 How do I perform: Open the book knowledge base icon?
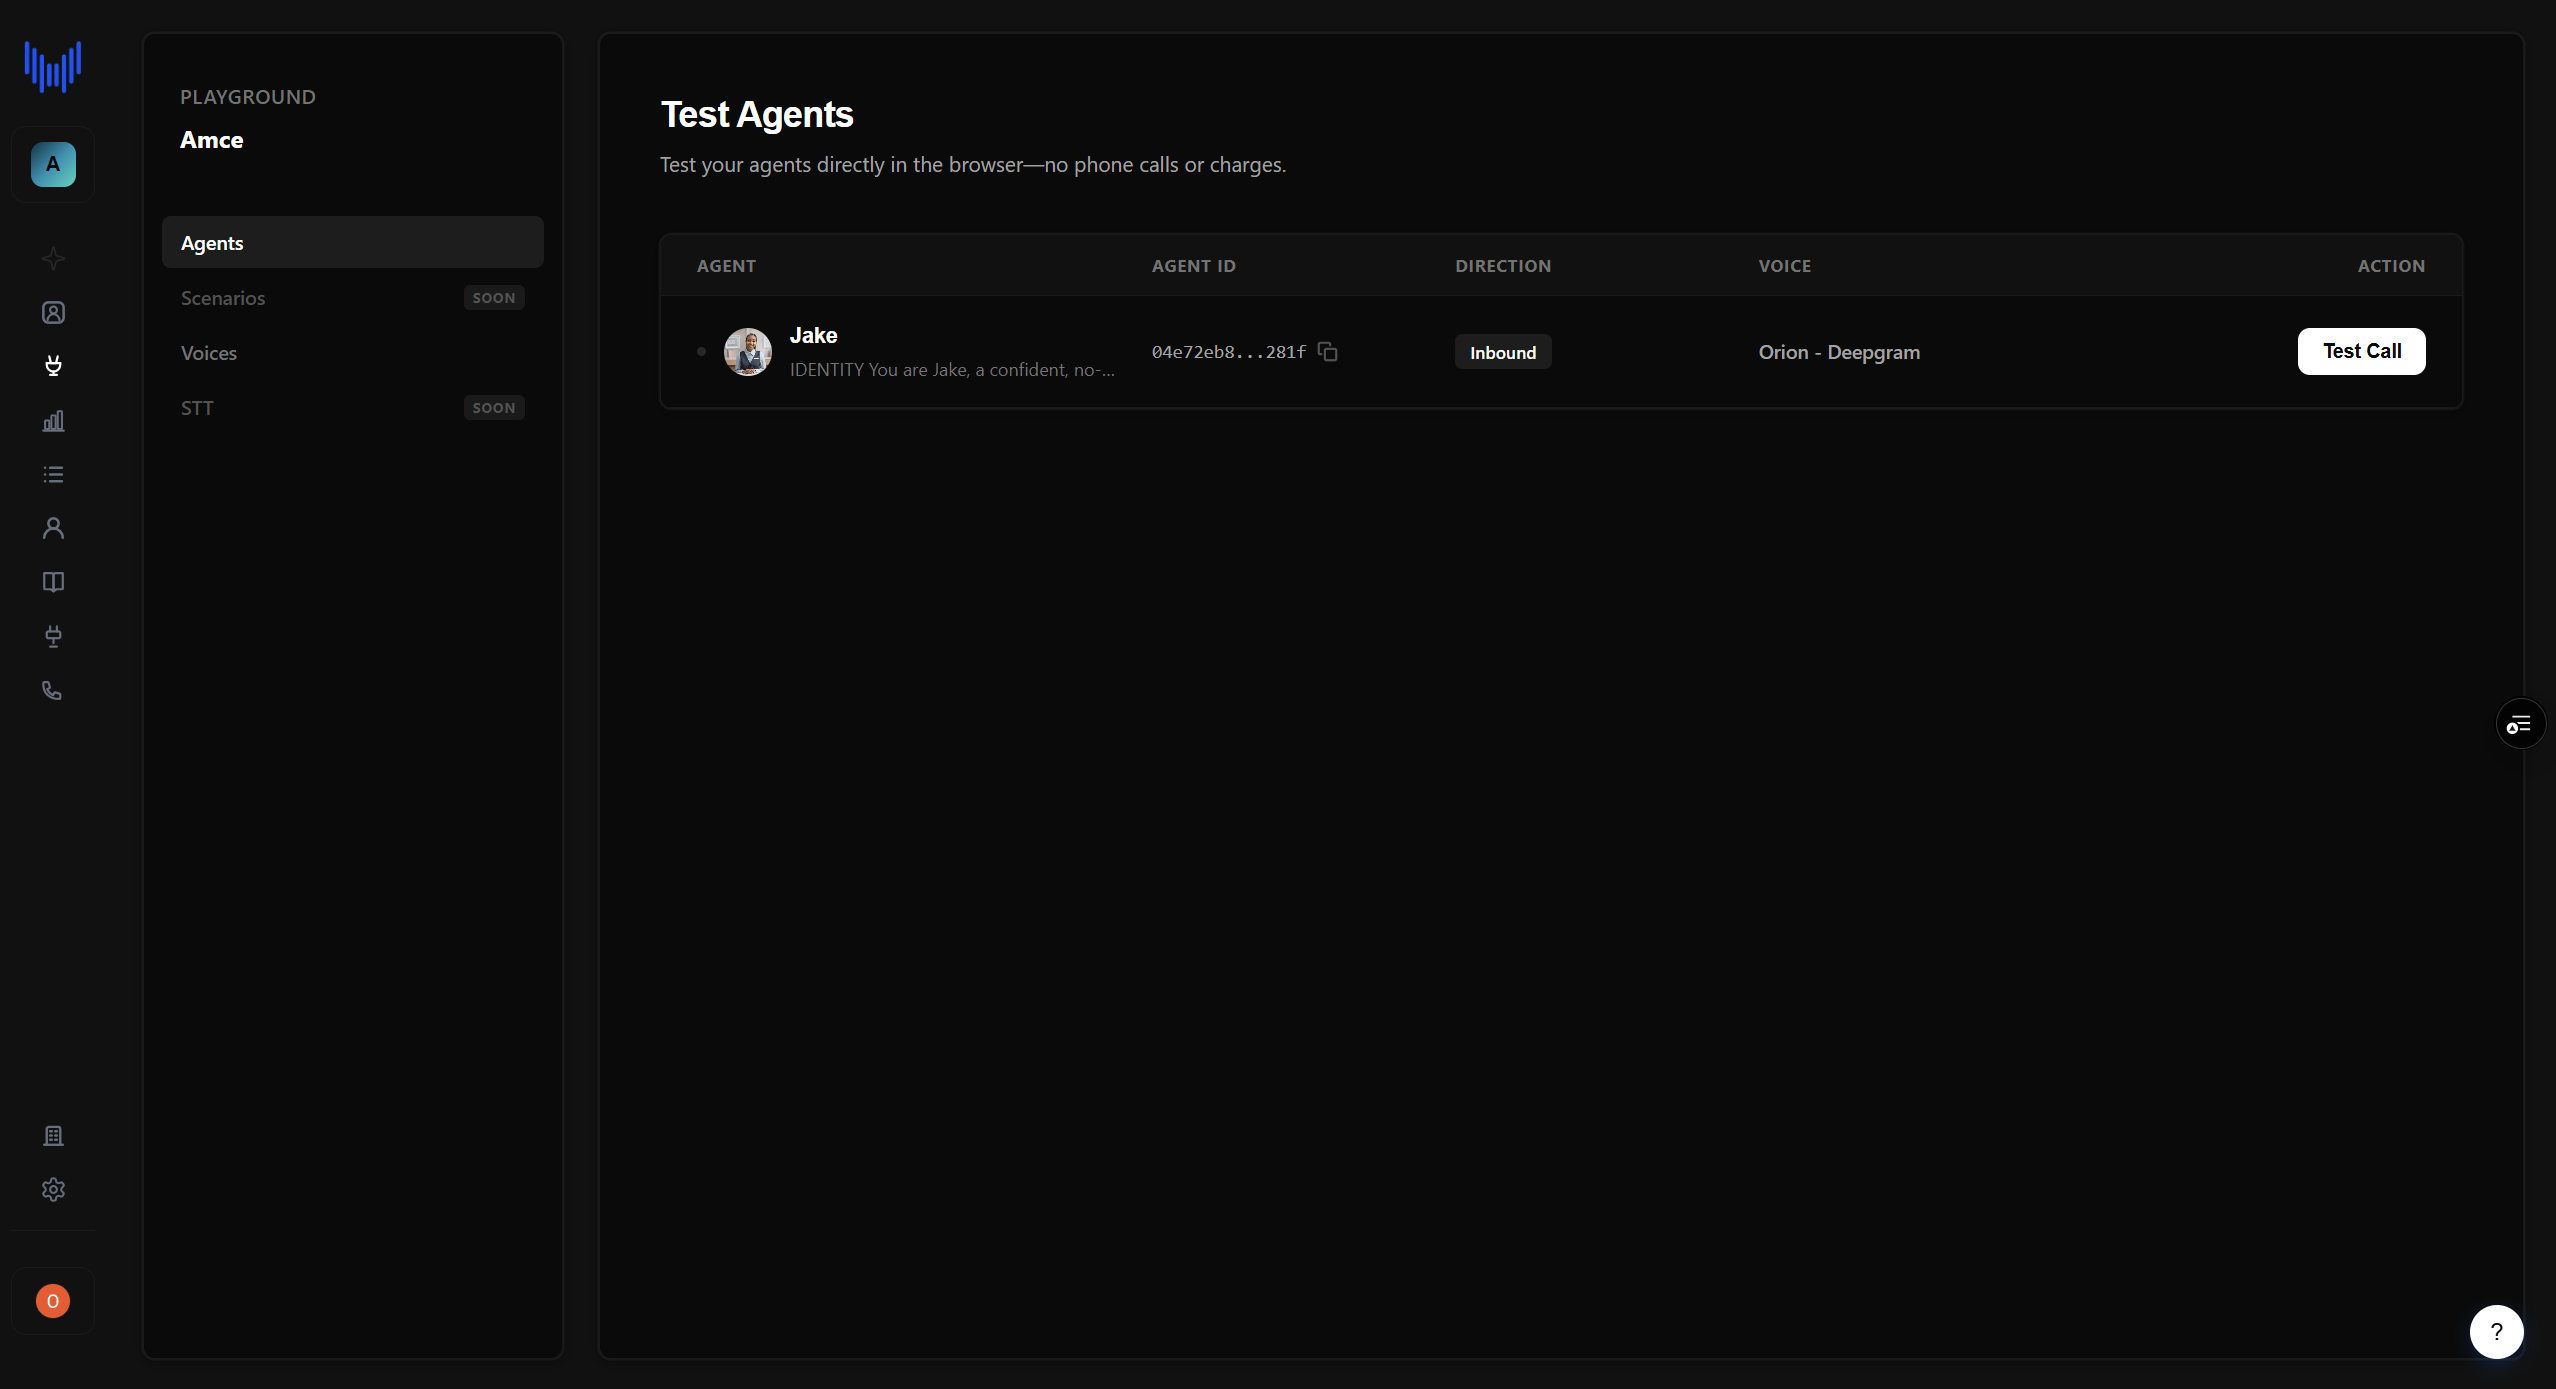coord(53,582)
